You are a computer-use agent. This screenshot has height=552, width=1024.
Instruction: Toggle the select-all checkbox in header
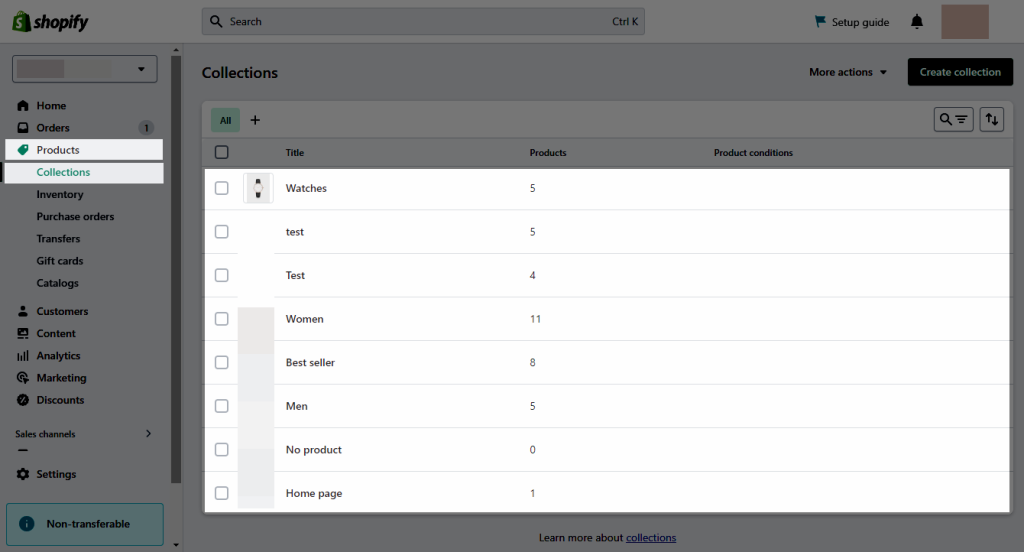(x=222, y=152)
